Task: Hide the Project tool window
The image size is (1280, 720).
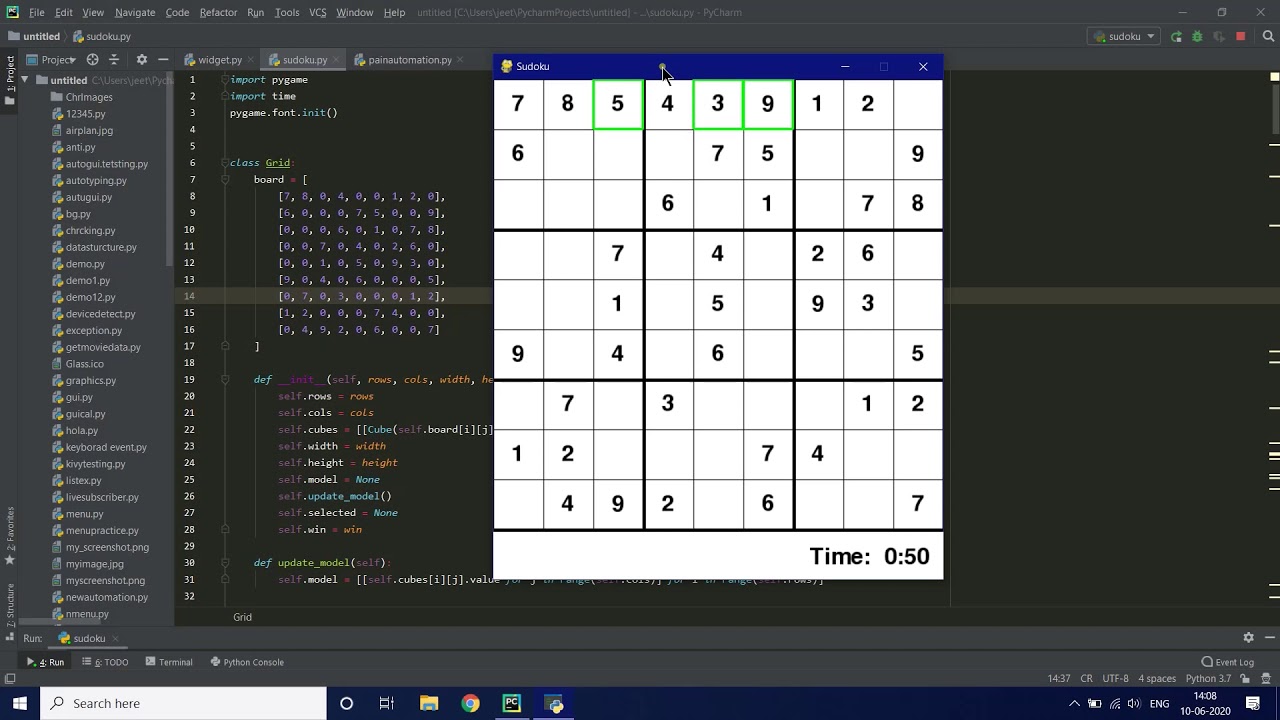Action: pos(162,60)
